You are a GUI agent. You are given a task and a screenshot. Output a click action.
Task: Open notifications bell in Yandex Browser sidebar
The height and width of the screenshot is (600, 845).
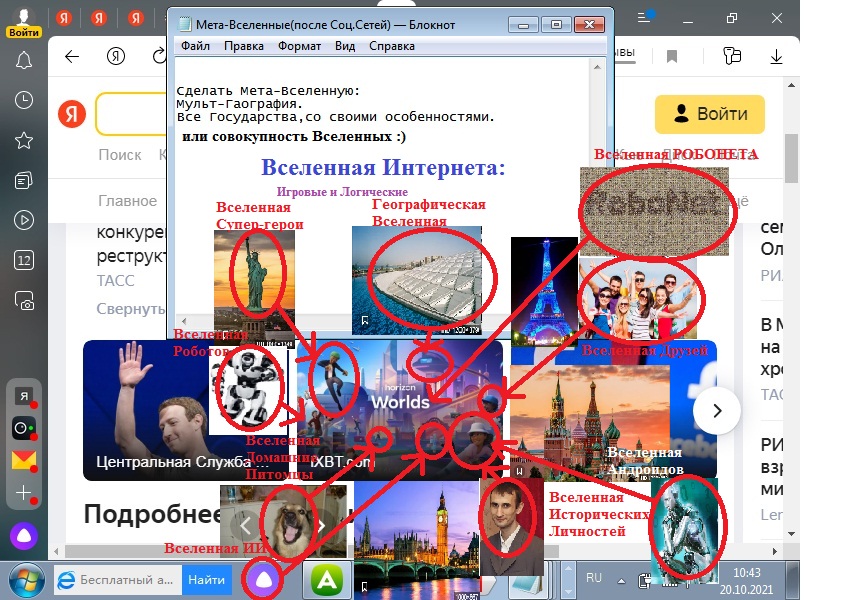tap(24, 60)
